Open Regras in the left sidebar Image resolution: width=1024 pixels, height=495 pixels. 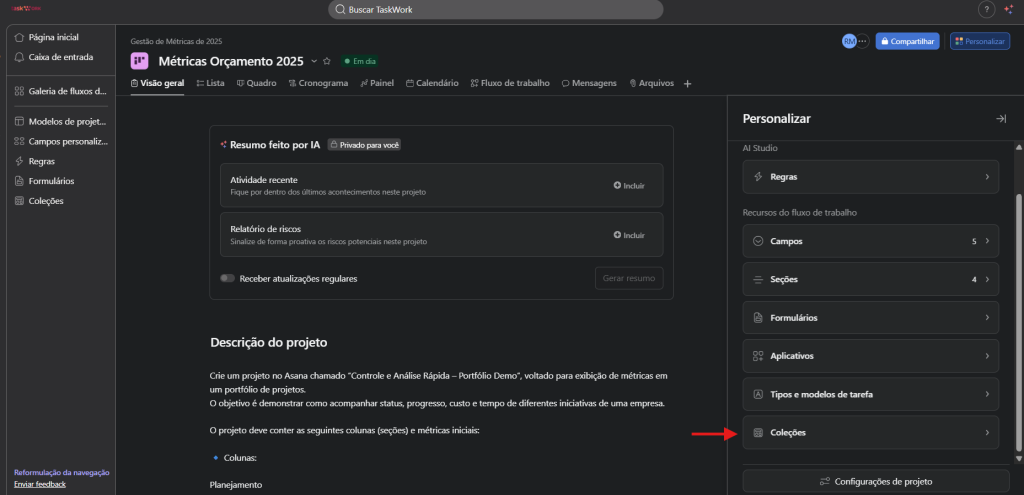tap(41, 161)
